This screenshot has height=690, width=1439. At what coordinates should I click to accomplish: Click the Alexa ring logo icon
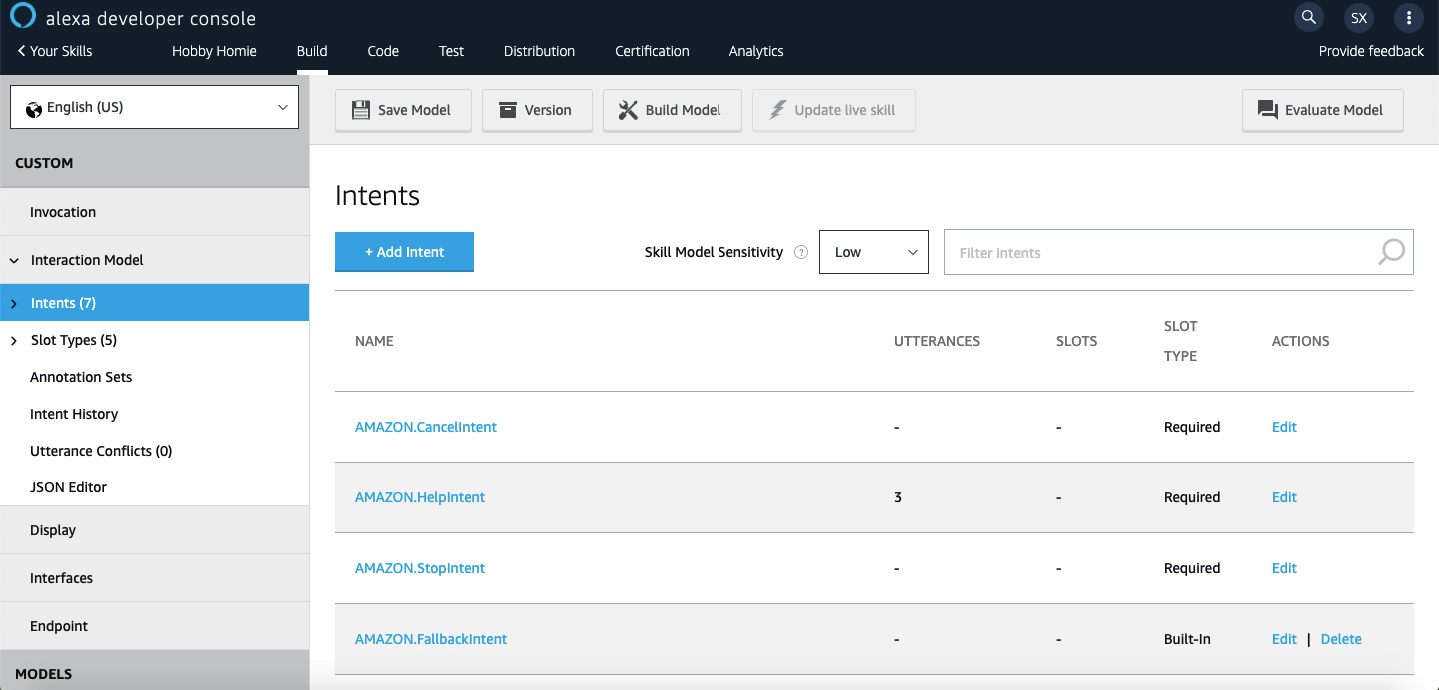pyautogui.click(x=23, y=16)
